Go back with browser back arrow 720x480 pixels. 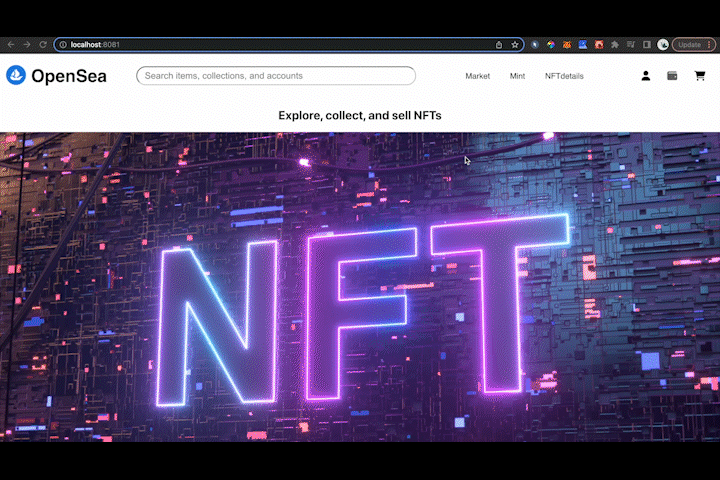click(11, 45)
